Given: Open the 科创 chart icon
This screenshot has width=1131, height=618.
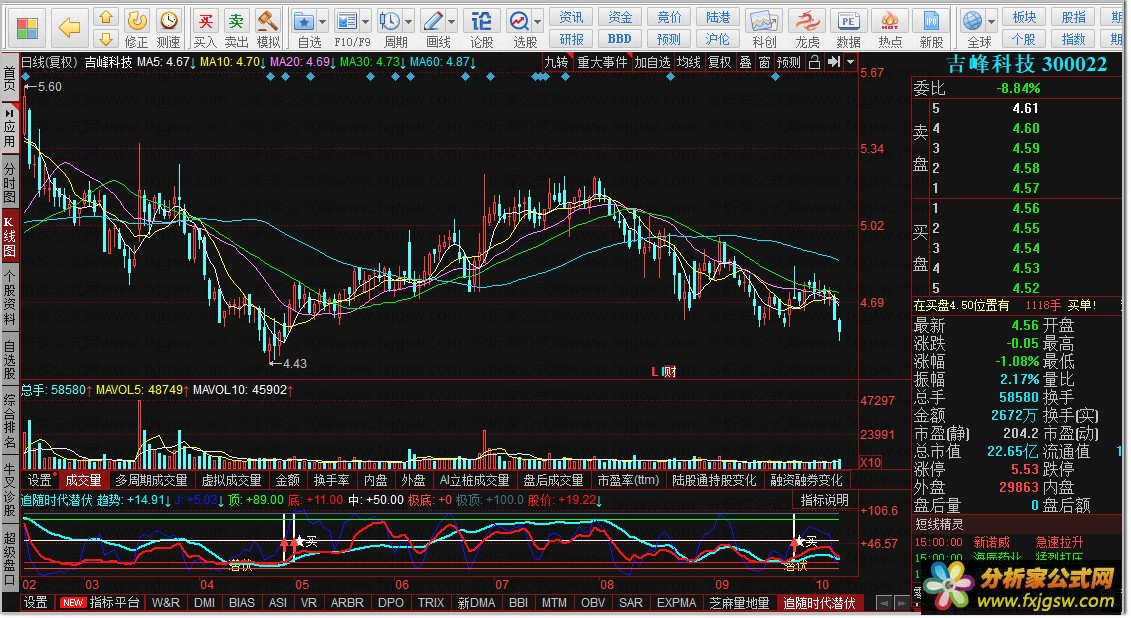Looking at the screenshot, I should click(763, 29).
